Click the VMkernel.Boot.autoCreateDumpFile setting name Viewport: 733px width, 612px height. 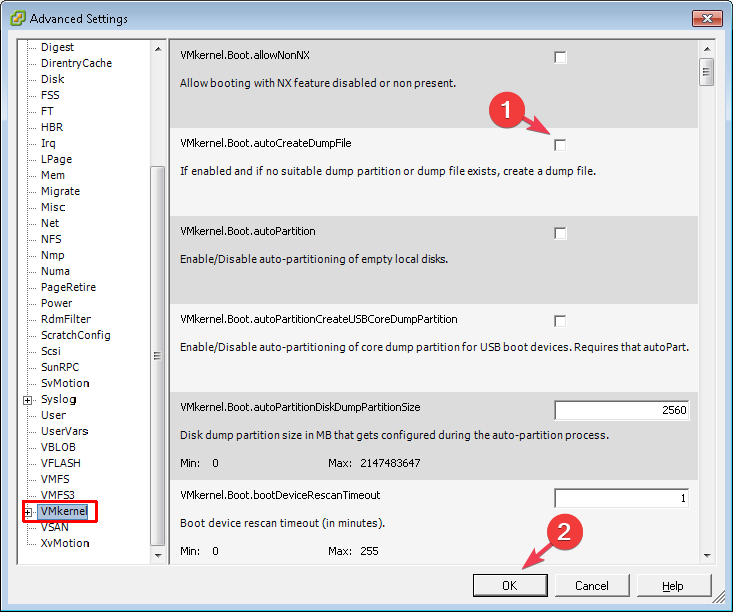266,143
